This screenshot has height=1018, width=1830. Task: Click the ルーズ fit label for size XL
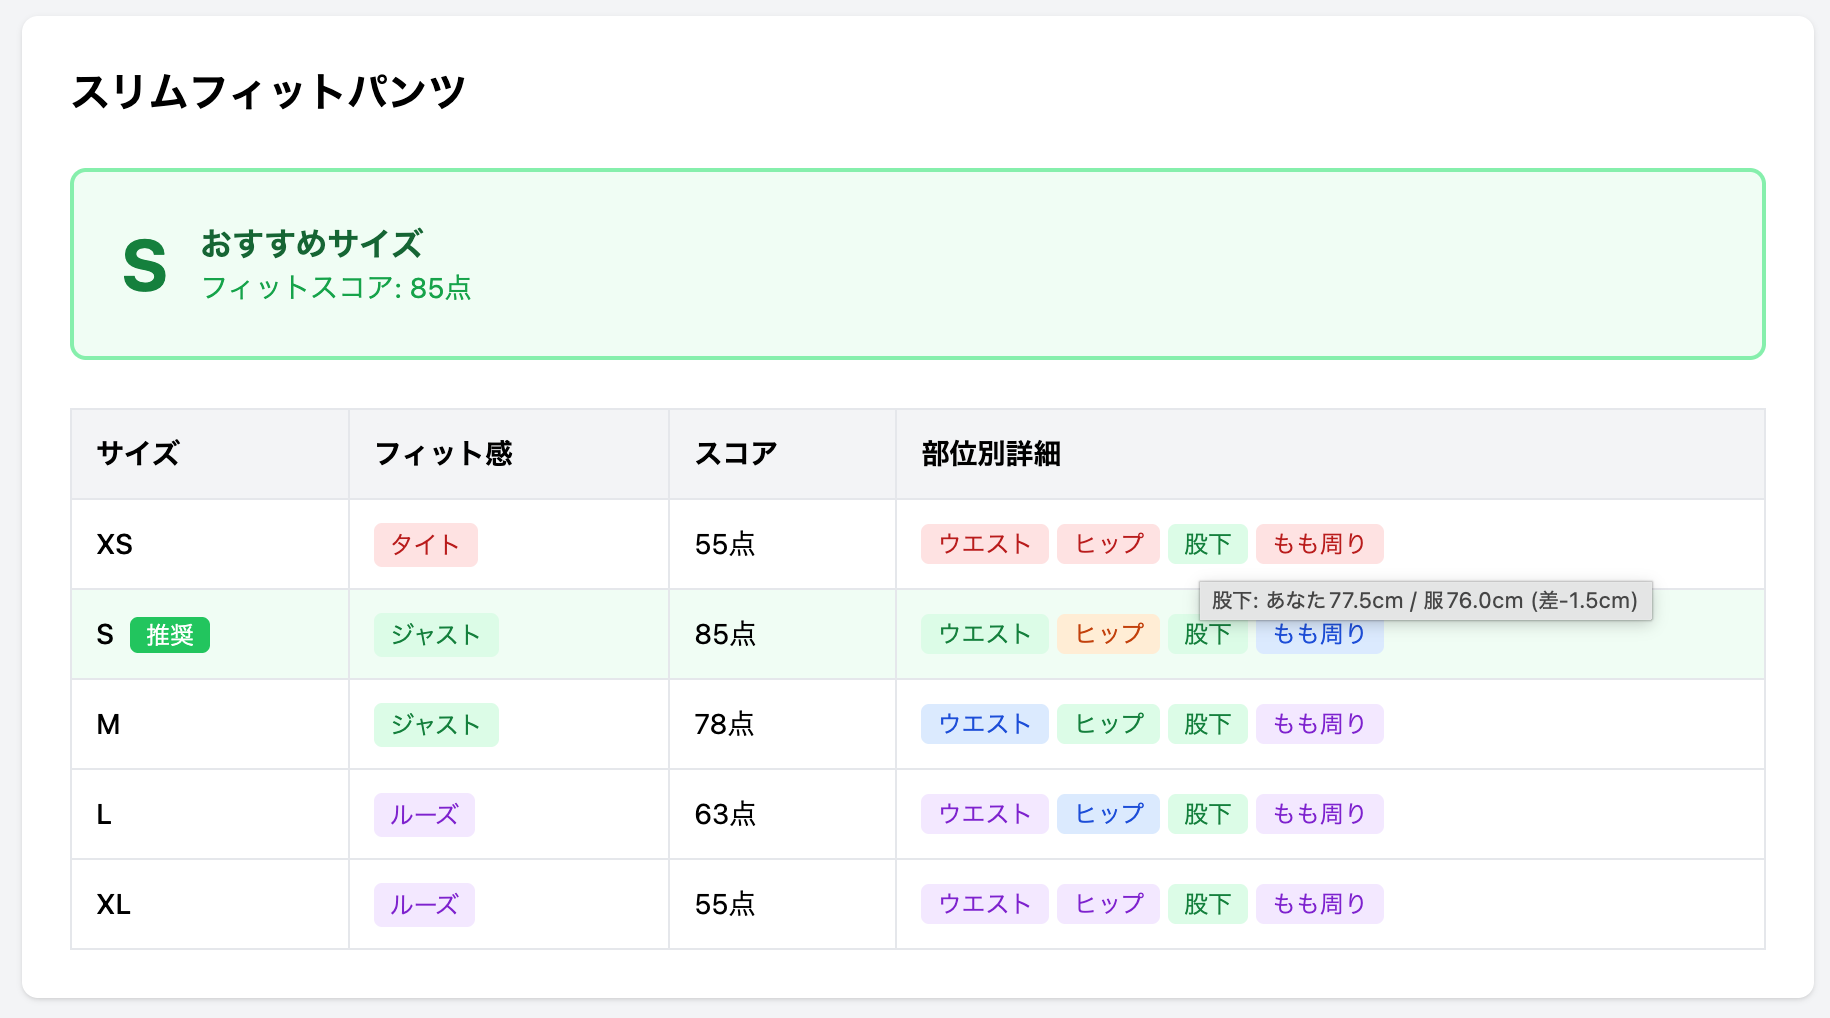[x=424, y=903]
